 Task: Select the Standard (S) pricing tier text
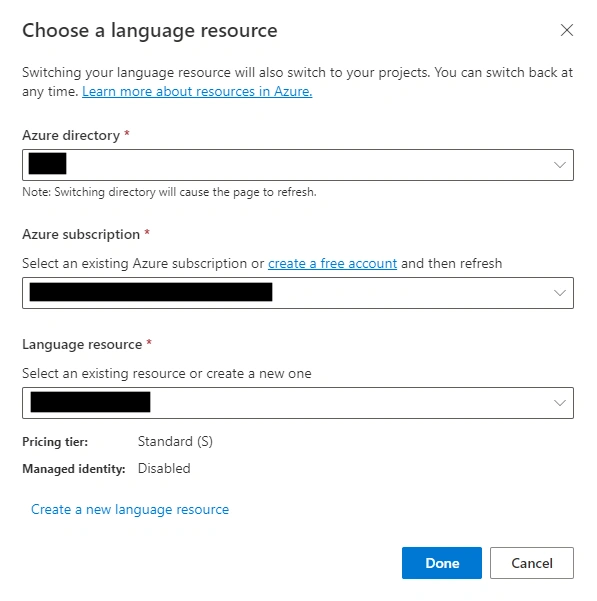coord(175,442)
